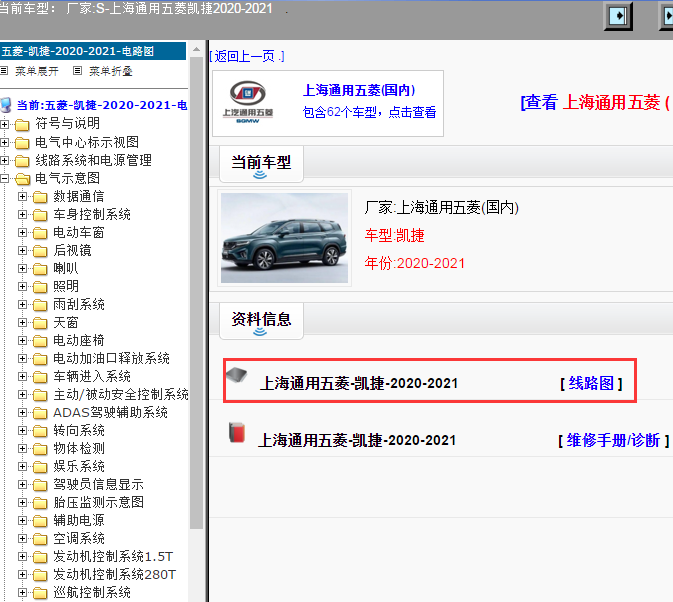Open 当前:五菱-凯捷-2020-2021 root node
Screen dimensions: 673x602
click(102, 105)
